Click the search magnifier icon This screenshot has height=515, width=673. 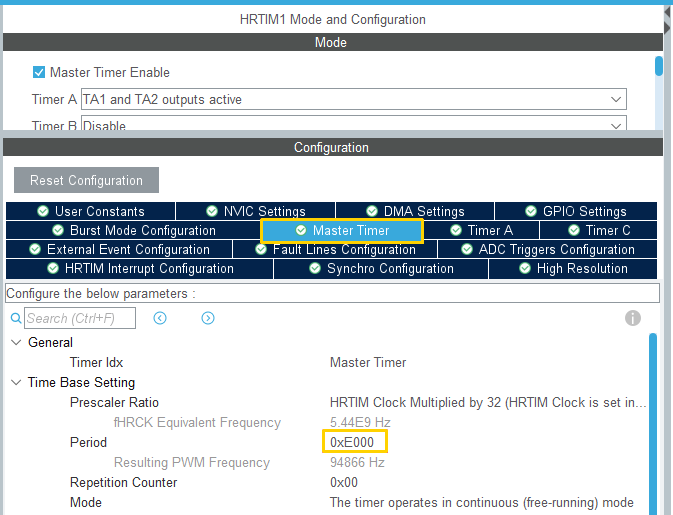(16, 318)
